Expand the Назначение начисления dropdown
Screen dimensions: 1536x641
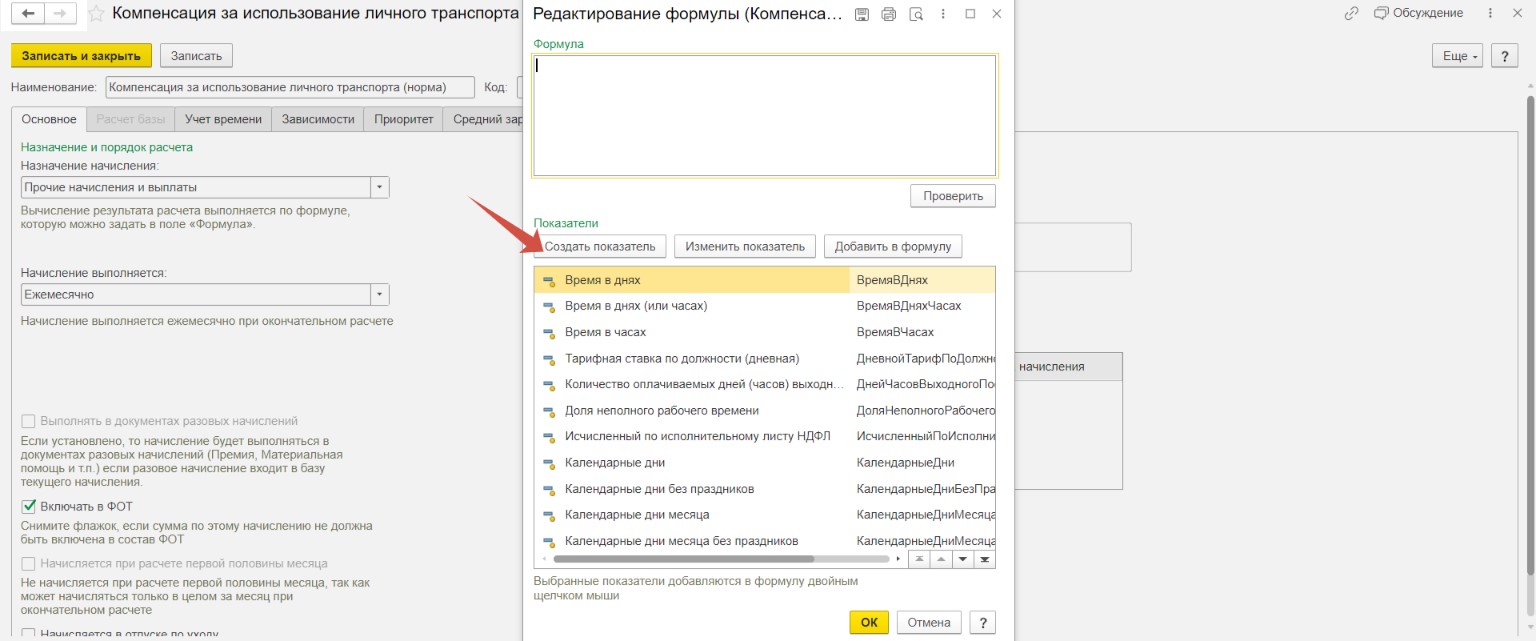click(379, 187)
